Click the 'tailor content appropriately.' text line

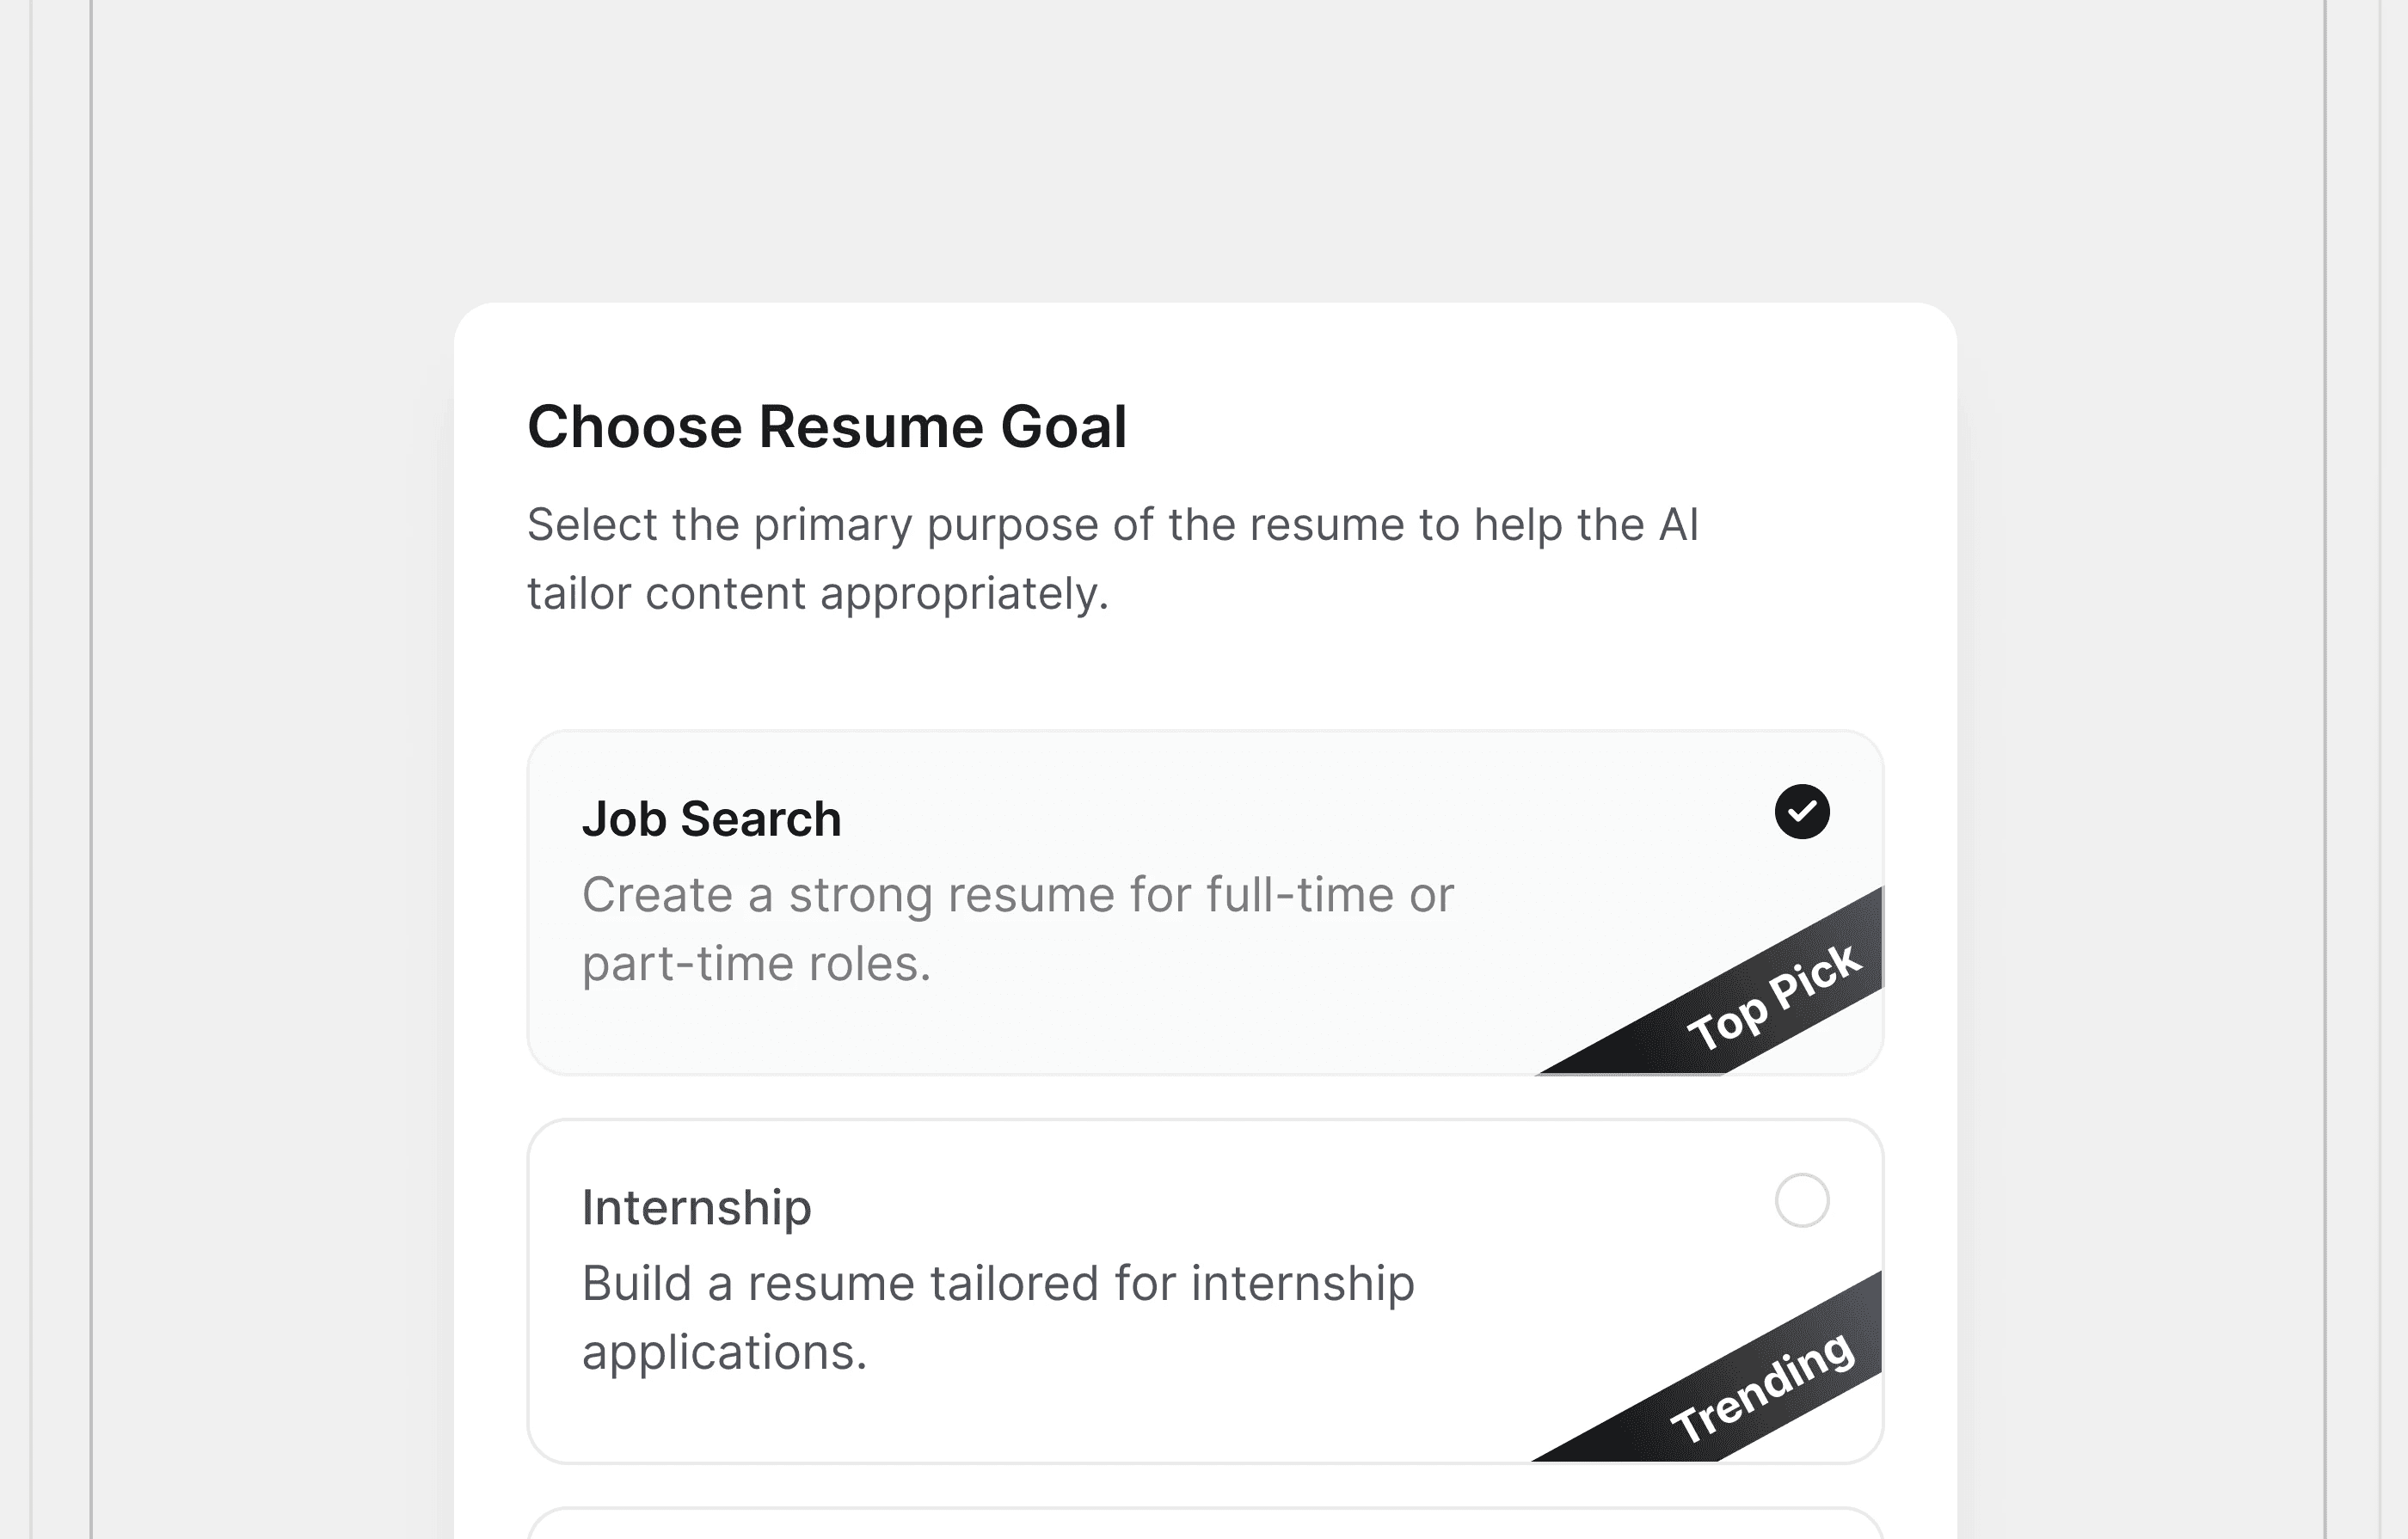[x=818, y=594]
